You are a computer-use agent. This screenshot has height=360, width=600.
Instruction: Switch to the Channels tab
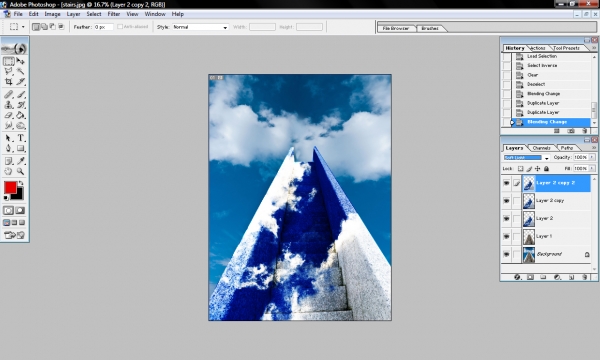(541, 148)
